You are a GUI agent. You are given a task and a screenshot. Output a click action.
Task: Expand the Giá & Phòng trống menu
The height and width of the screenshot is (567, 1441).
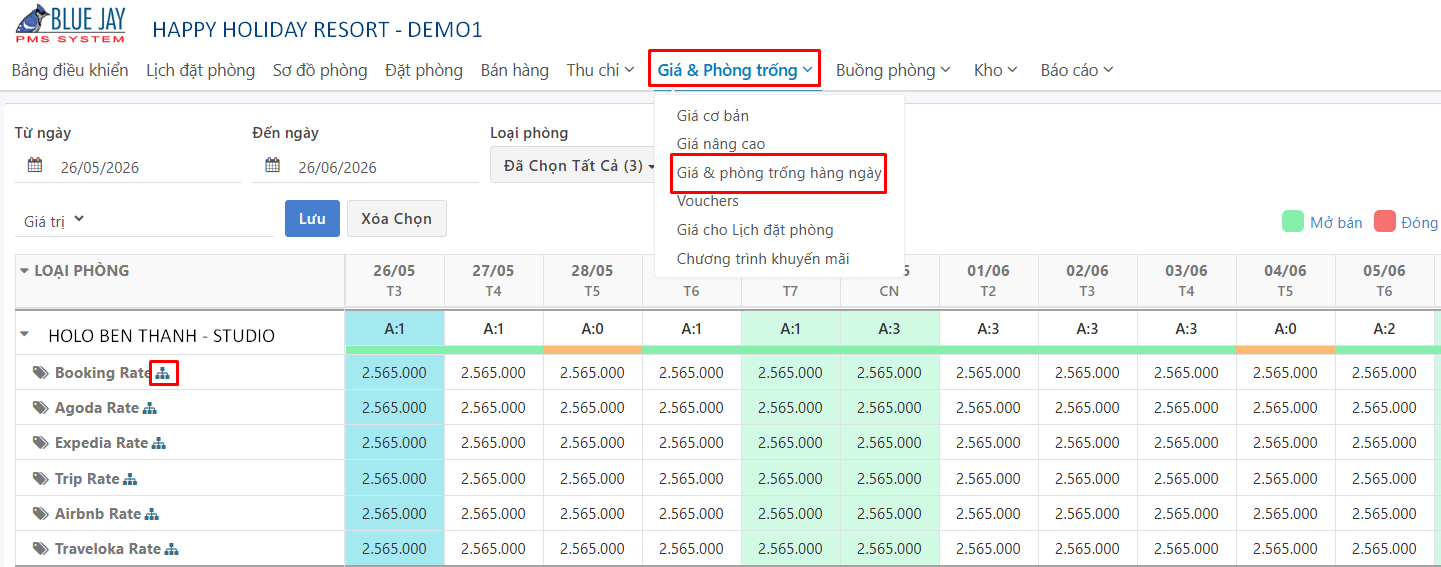coord(734,70)
